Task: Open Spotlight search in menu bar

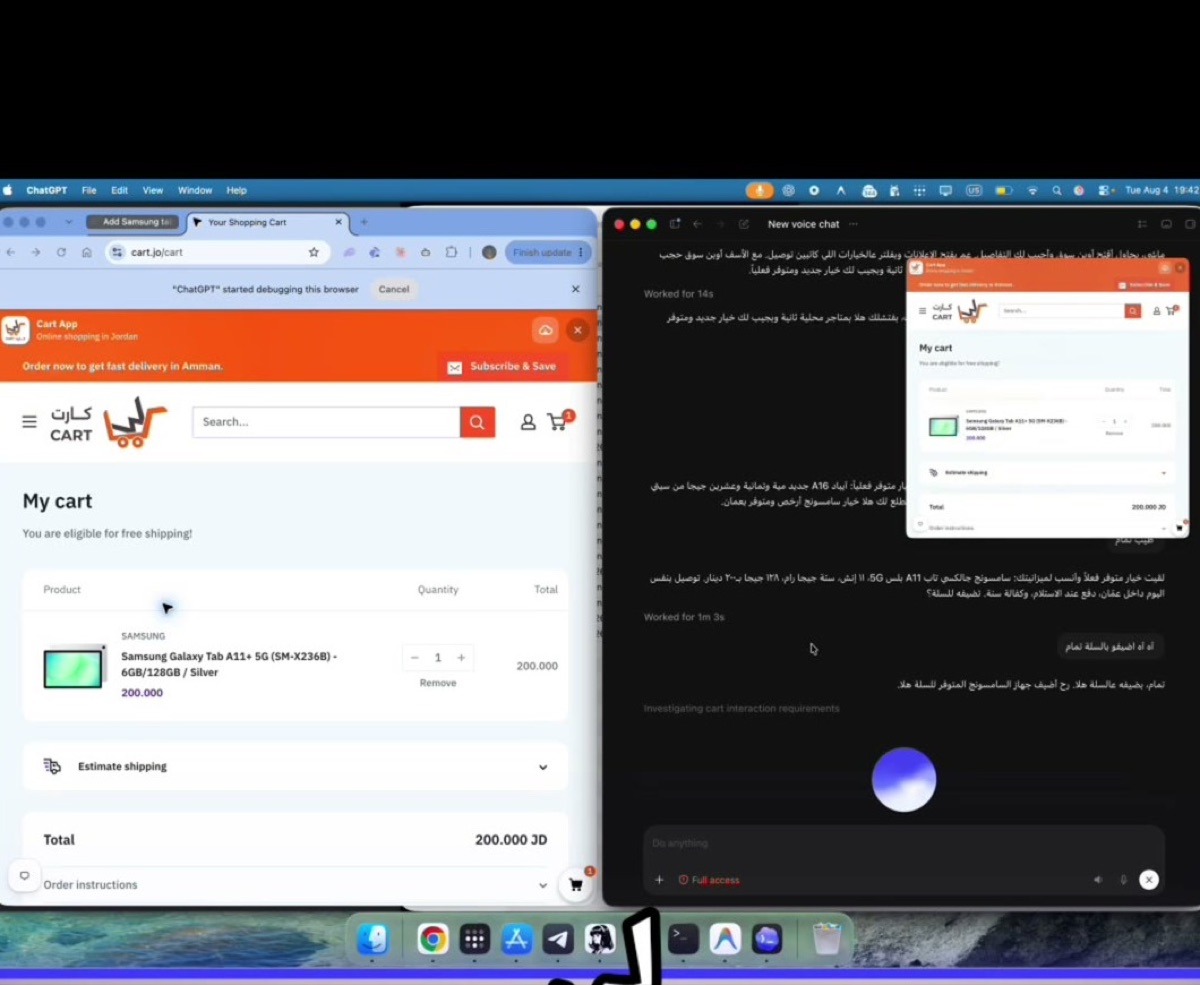Action: [x=1056, y=190]
